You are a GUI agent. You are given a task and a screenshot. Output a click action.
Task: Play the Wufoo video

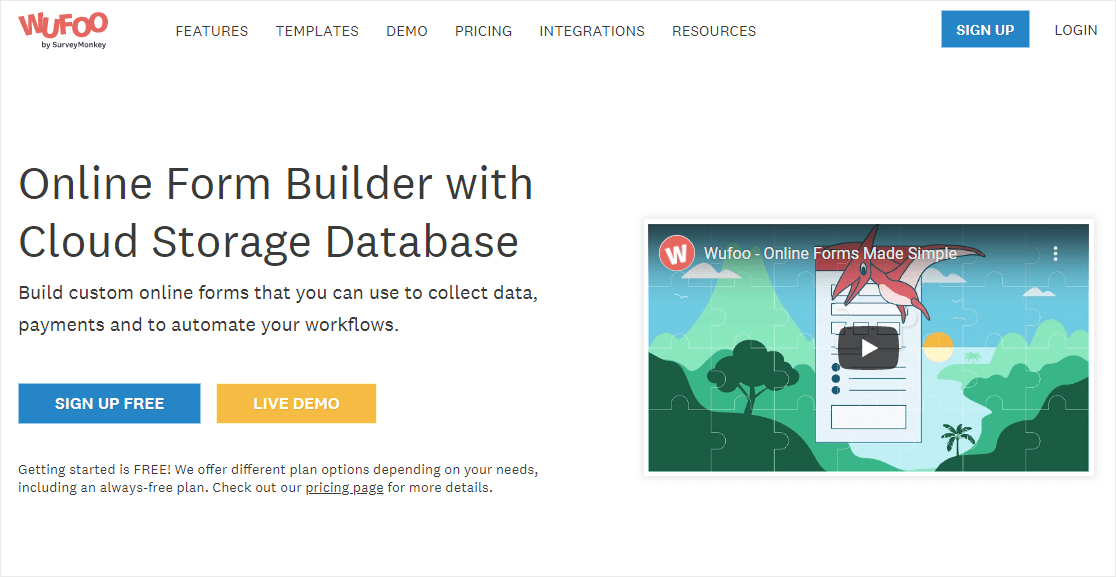[868, 348]
